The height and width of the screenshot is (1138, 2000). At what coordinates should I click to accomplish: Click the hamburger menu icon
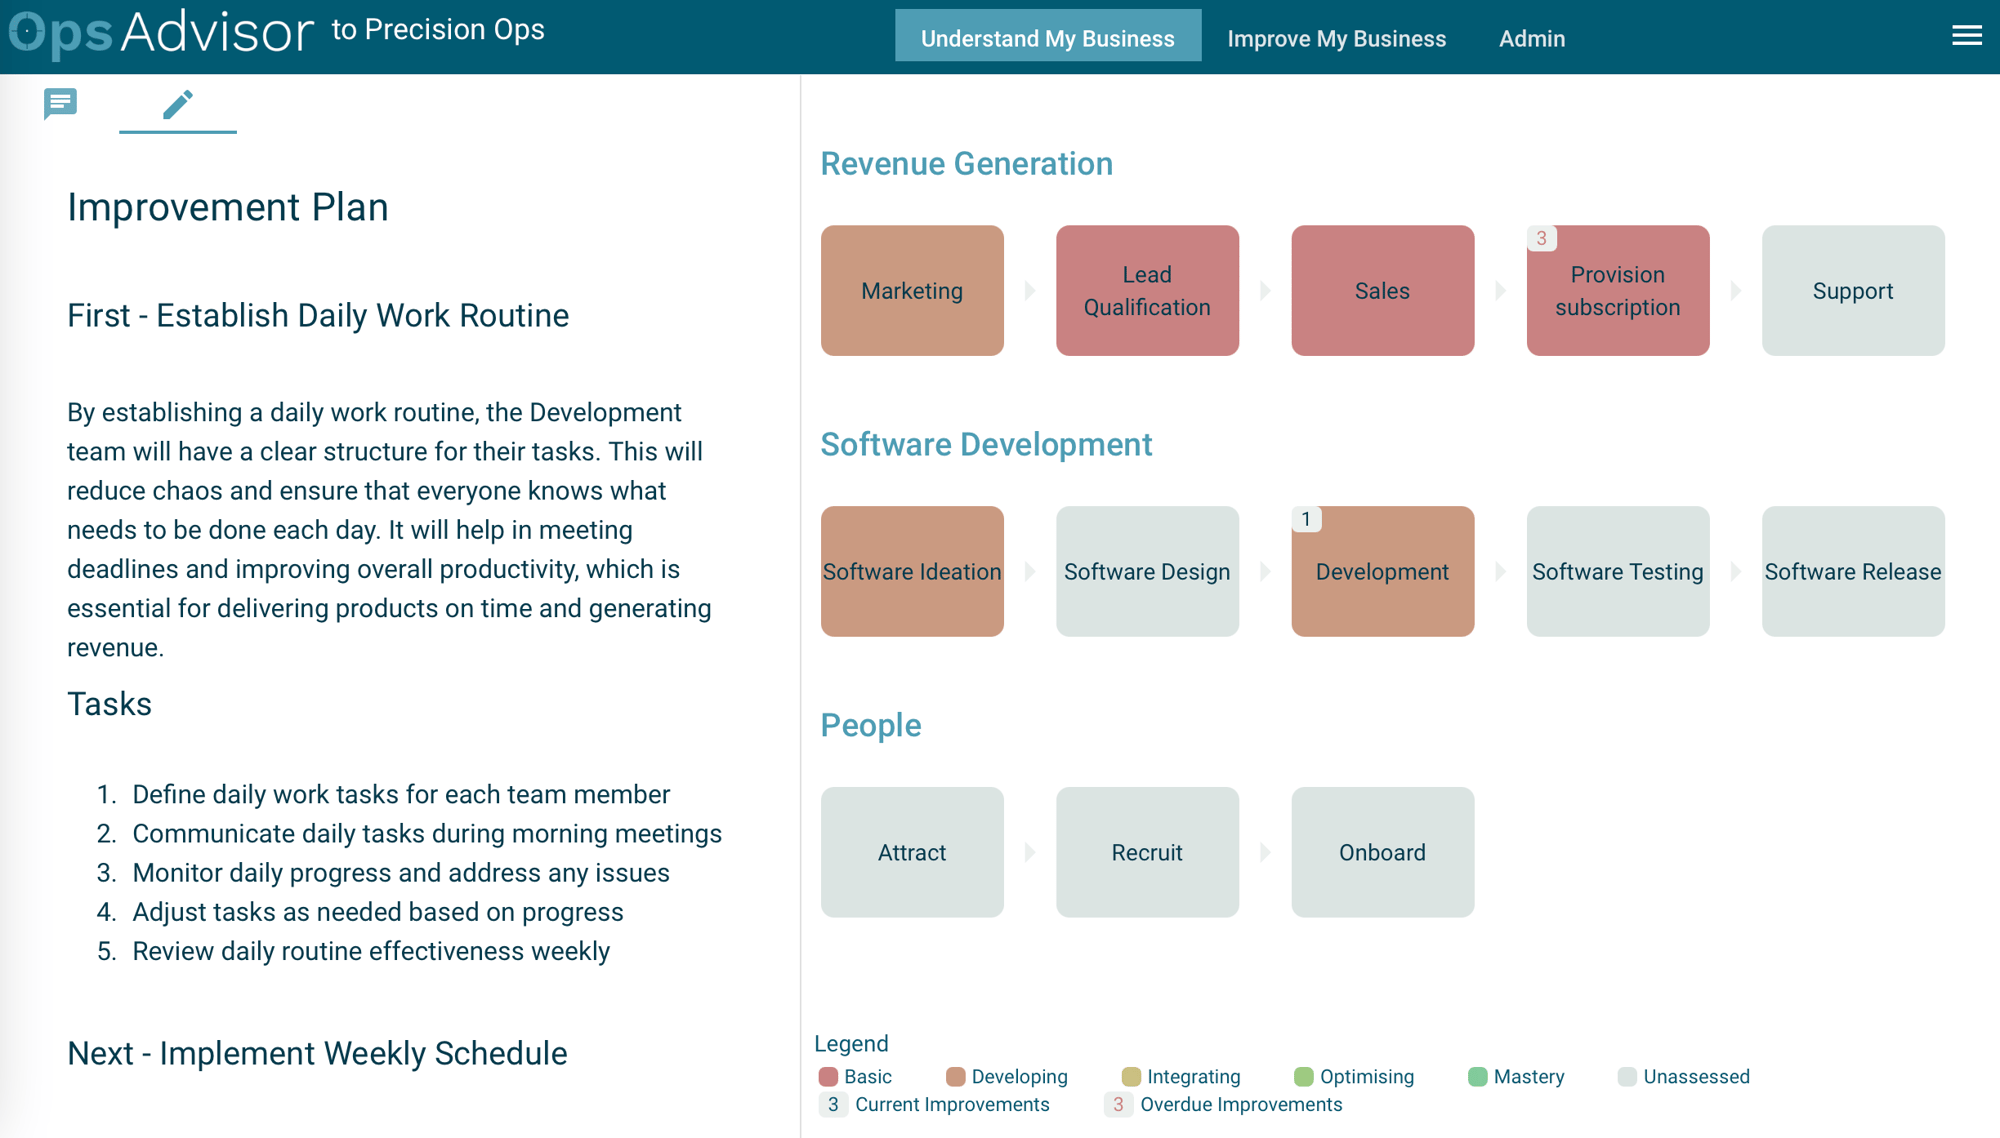1967,36
